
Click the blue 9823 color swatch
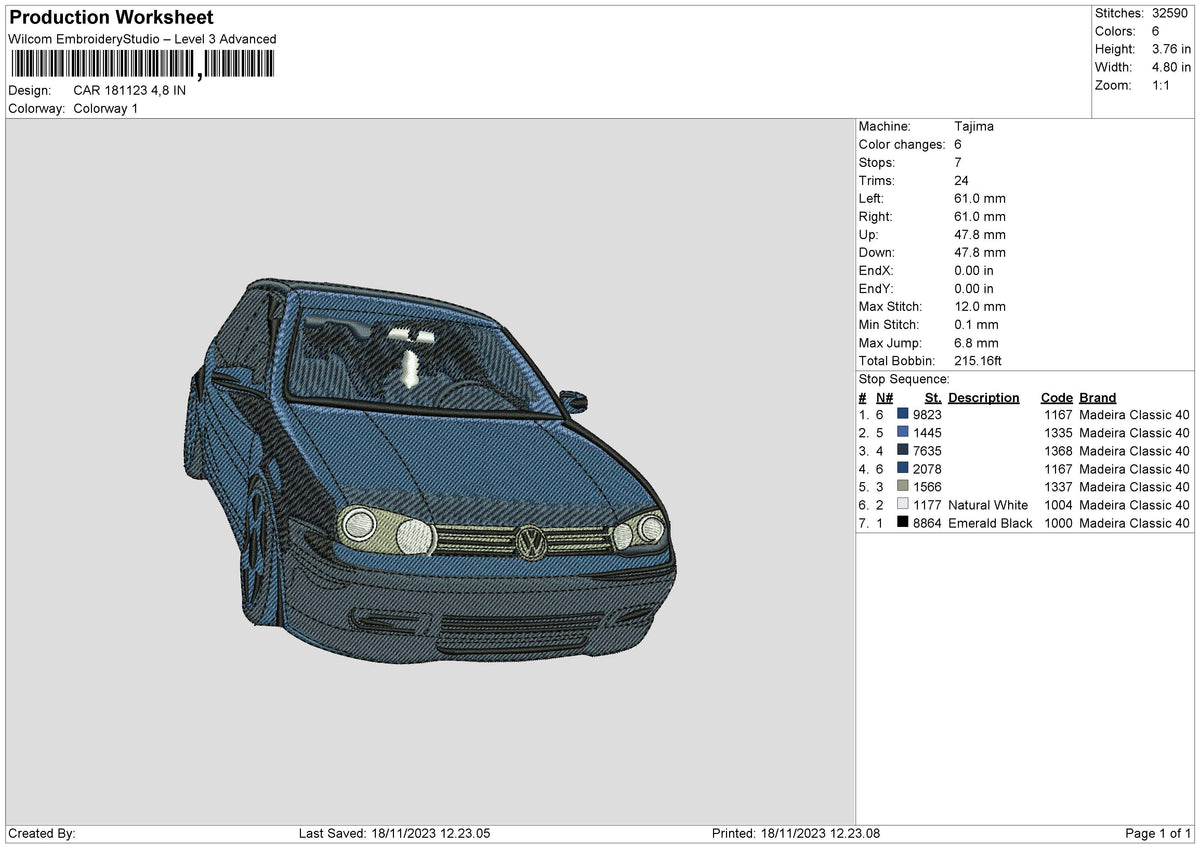pos(903,415)
